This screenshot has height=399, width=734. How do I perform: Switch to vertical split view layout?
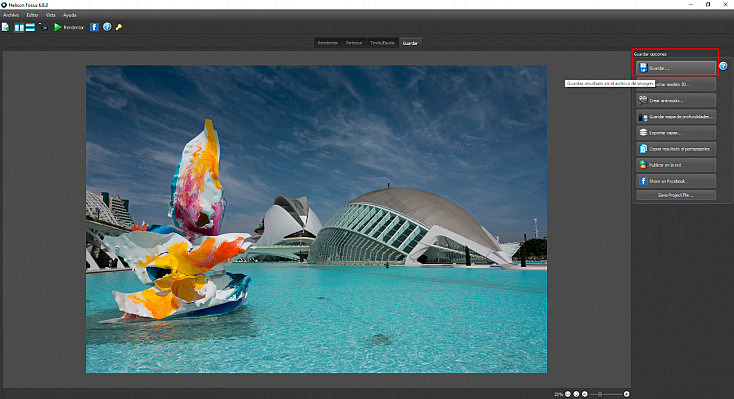coord(19,28)
